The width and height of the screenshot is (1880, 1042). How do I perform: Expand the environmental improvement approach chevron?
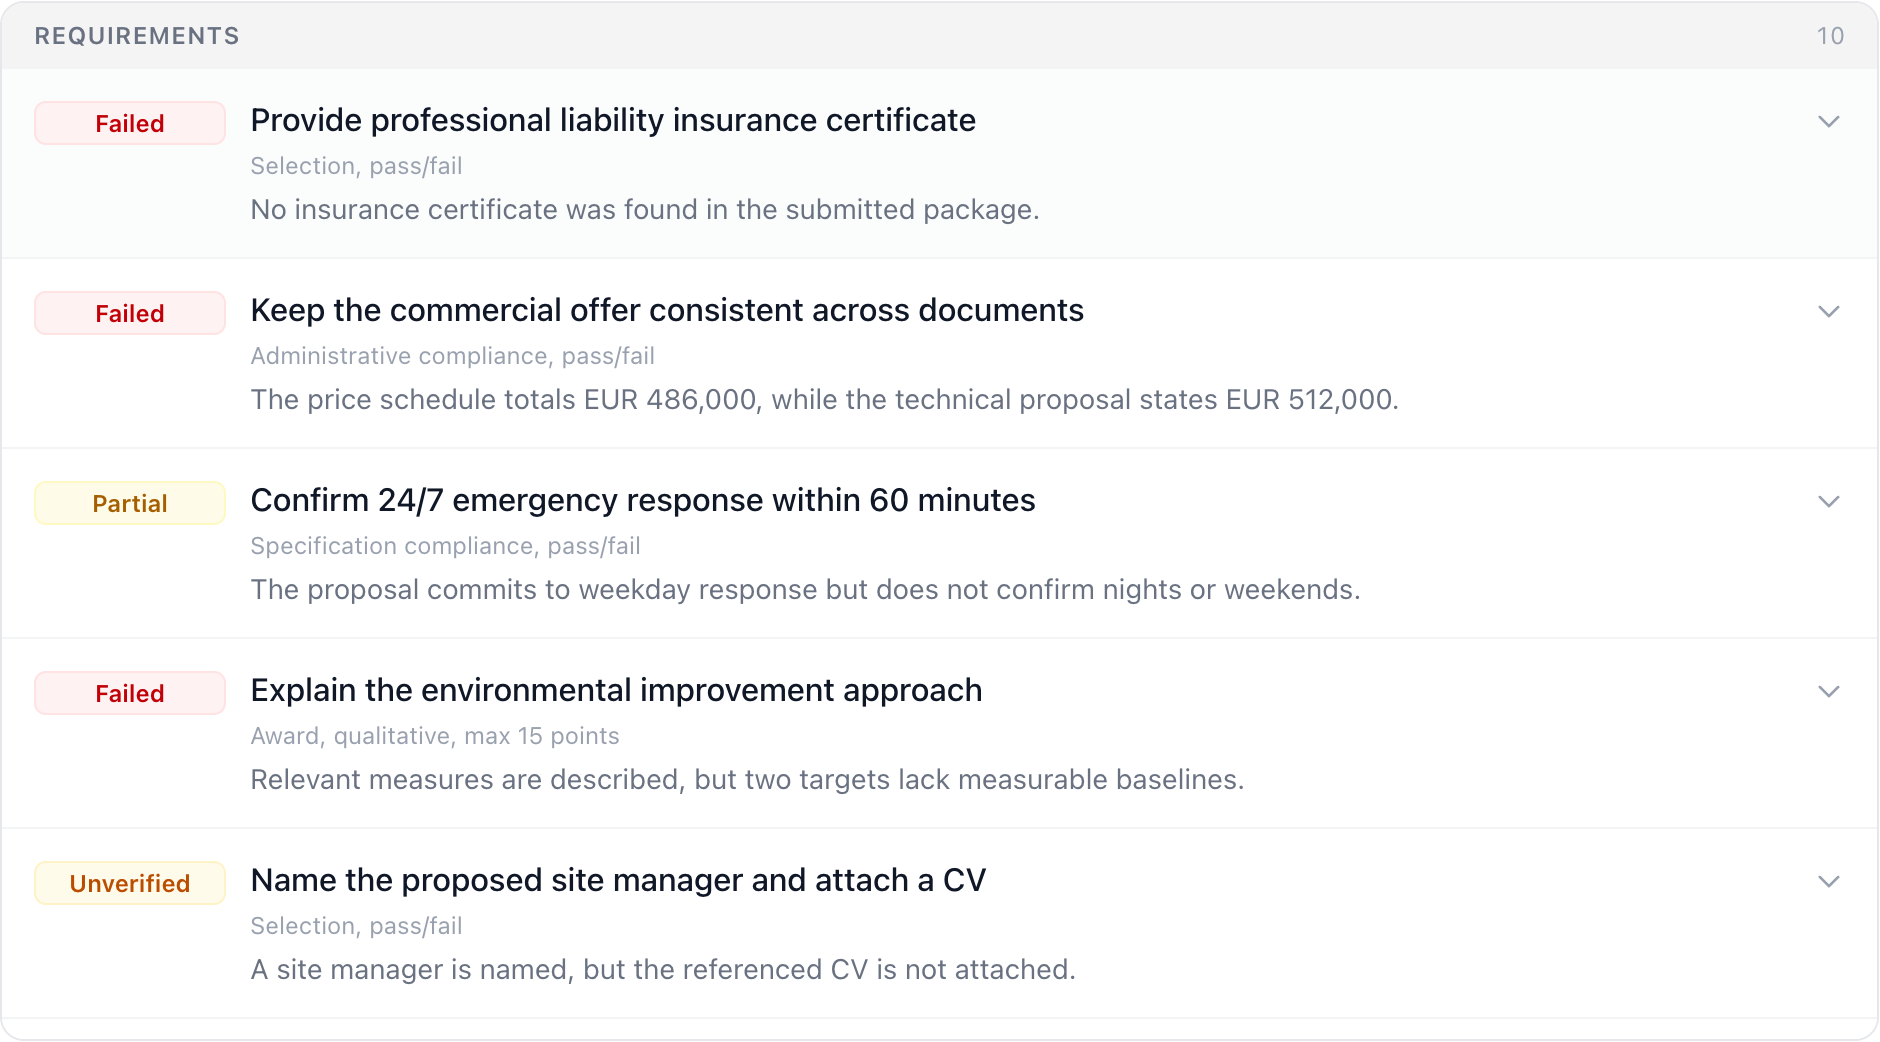tap(1828, 692)
